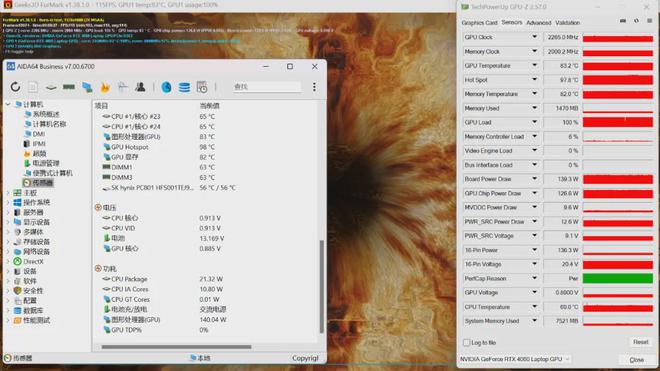Viewport: 660px width, 371px height.
Task: Open the GPGPU benchmark monitor icon in AIDA64
Action: click(x=87, y=87)
